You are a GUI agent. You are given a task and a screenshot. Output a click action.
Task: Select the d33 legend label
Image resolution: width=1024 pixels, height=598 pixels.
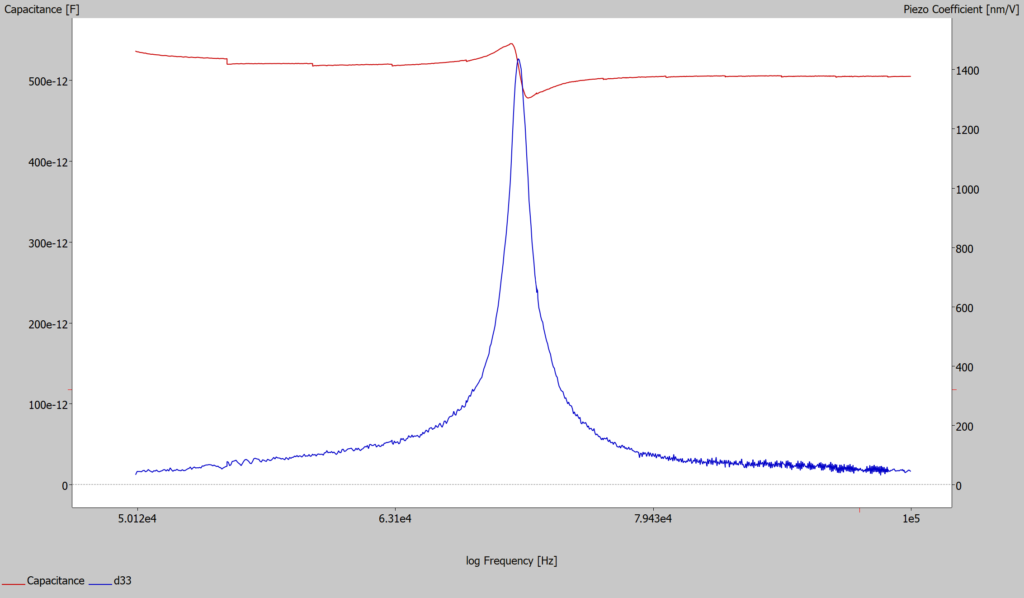tap(122, 581)
